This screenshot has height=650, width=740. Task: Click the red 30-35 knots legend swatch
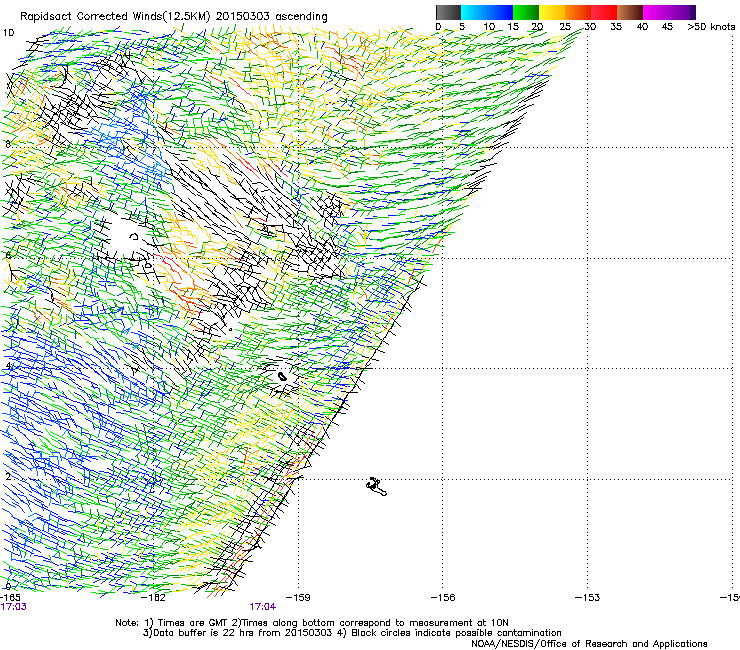coord(604,12)
